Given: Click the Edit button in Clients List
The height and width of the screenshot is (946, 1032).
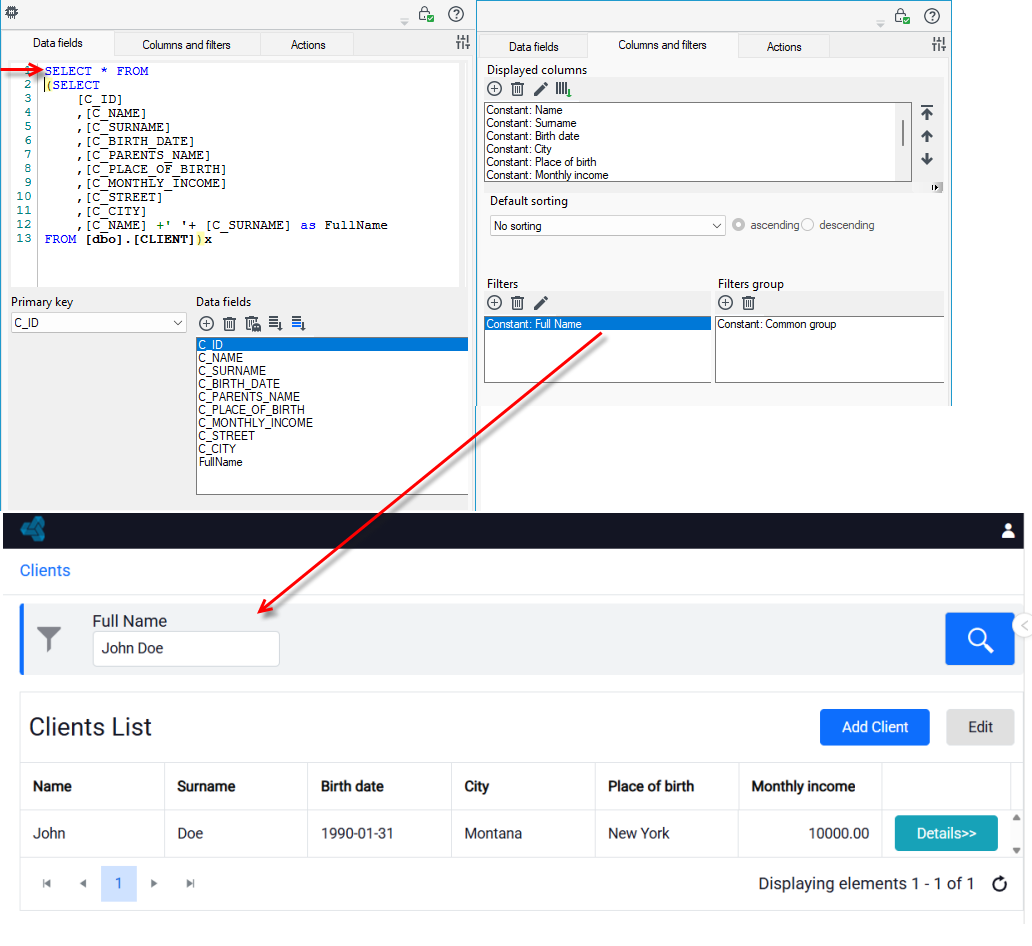Looking at the screenshot, I should (980, 727).
